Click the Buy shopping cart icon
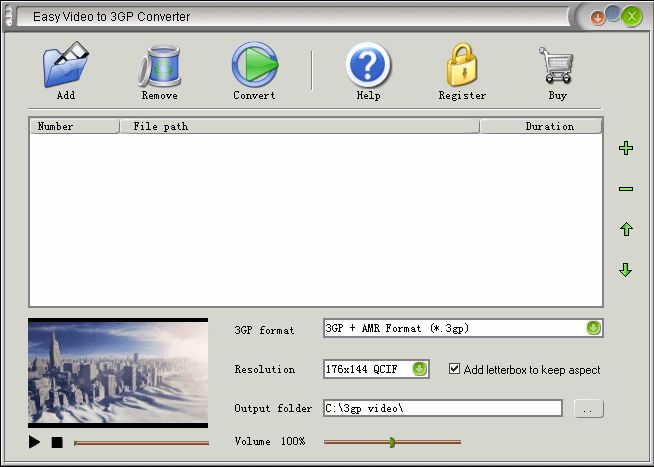This screenshot has height=467, width=654. coord(557,66)
